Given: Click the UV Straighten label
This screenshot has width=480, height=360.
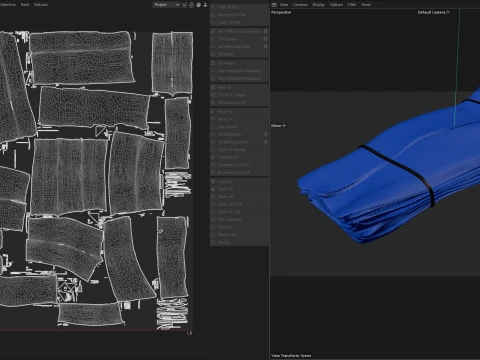Looking at the screenshot, I should [229, 134].
